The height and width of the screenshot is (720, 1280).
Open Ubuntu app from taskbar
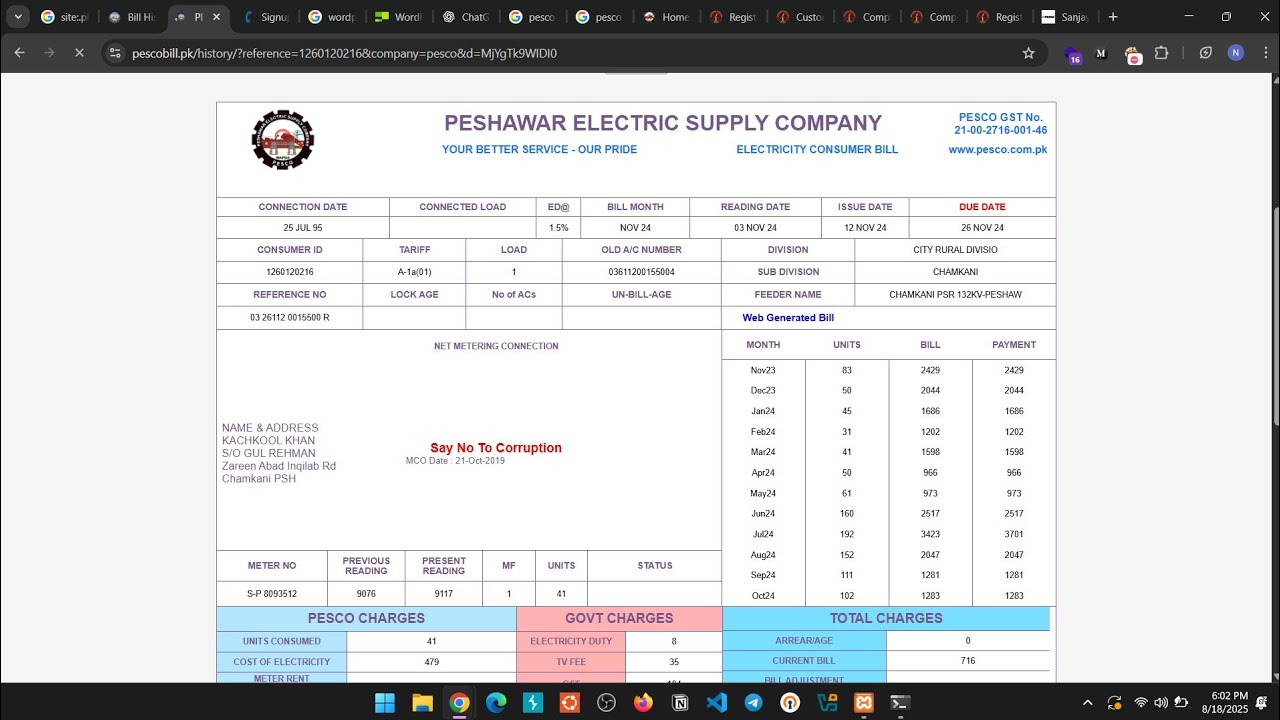(x=569, y=703)
